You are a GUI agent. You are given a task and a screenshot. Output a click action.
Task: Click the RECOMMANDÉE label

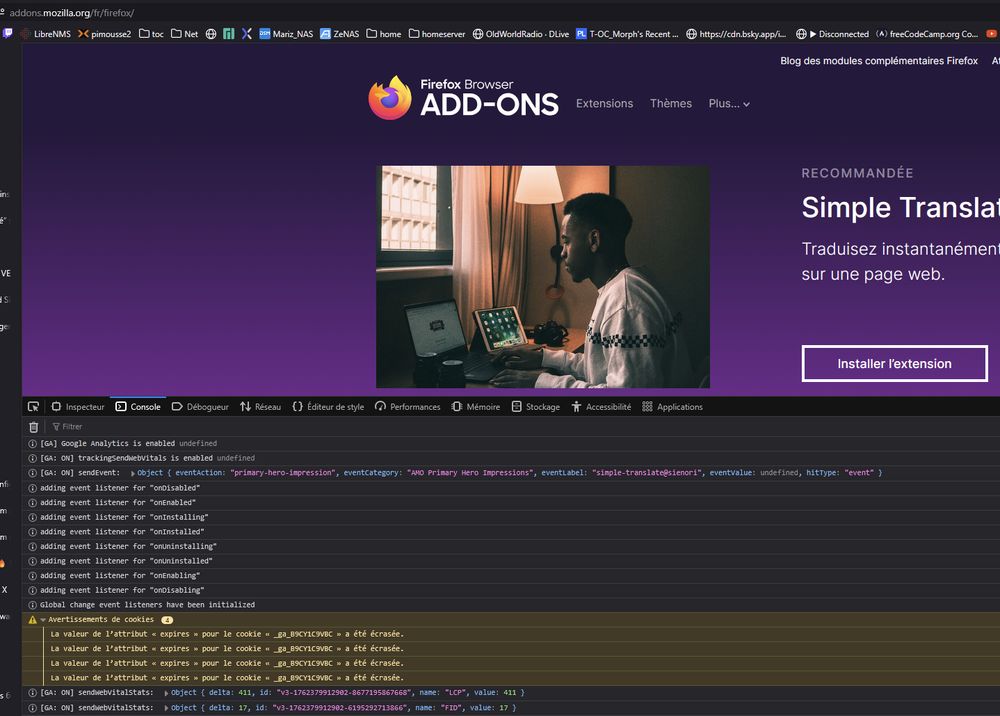click(x=857, y=173)
